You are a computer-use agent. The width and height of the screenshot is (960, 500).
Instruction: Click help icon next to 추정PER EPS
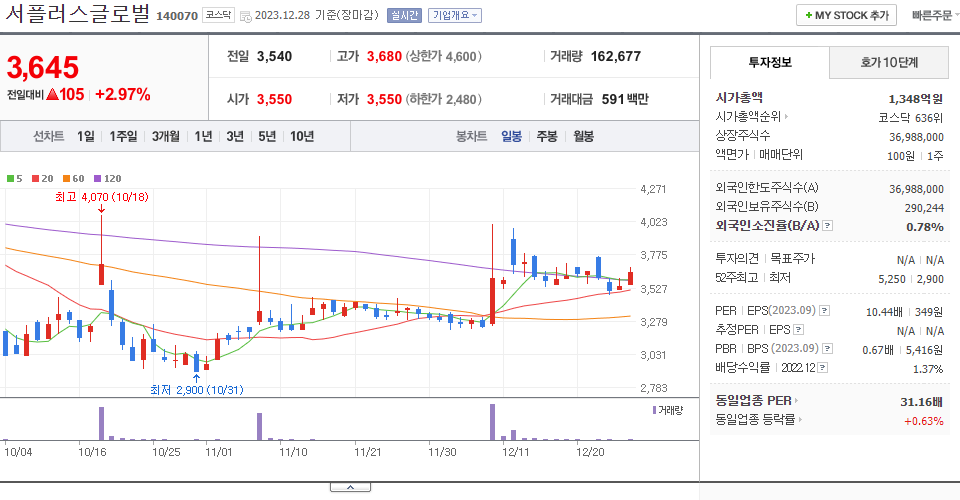pyautogui.click(x=798, y=330)
